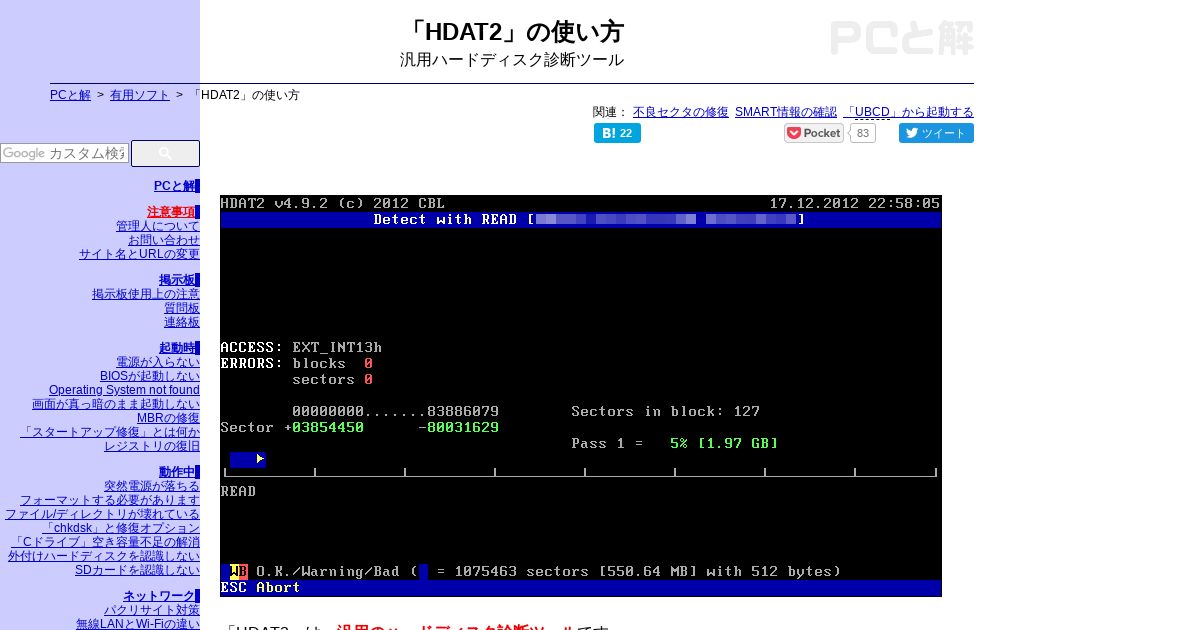Open the Pocket count bubble showing 83
The width and height of the screenshot is (1200, 630).
(862, 133)
